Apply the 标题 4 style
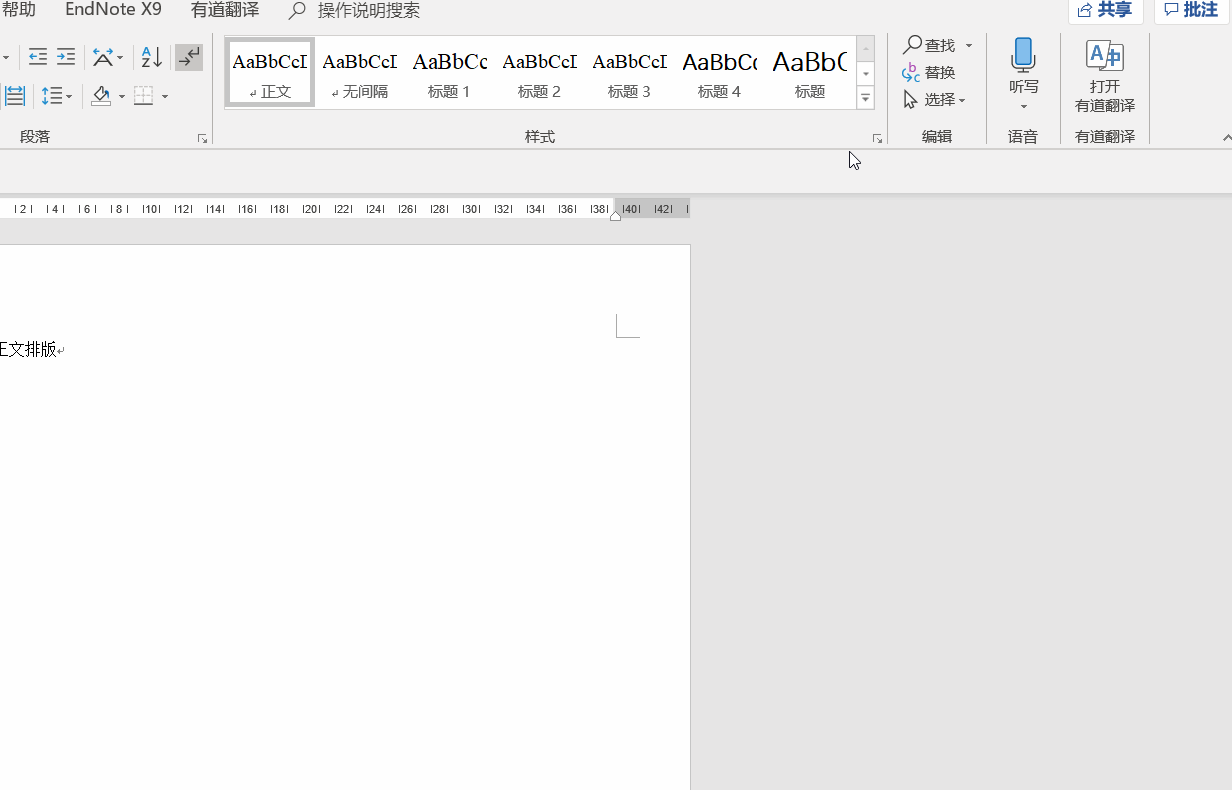This screenshot has height=790, width=1232. tap(720, 72)
